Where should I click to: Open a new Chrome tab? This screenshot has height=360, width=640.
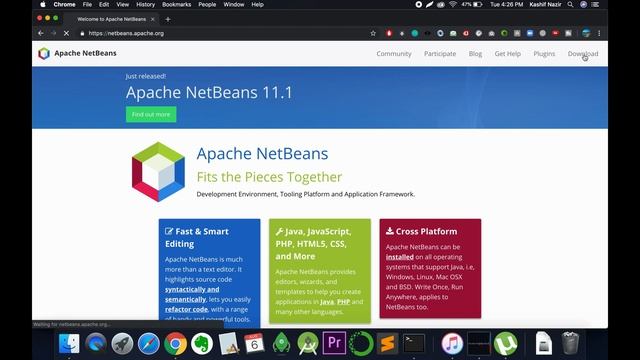168,19
